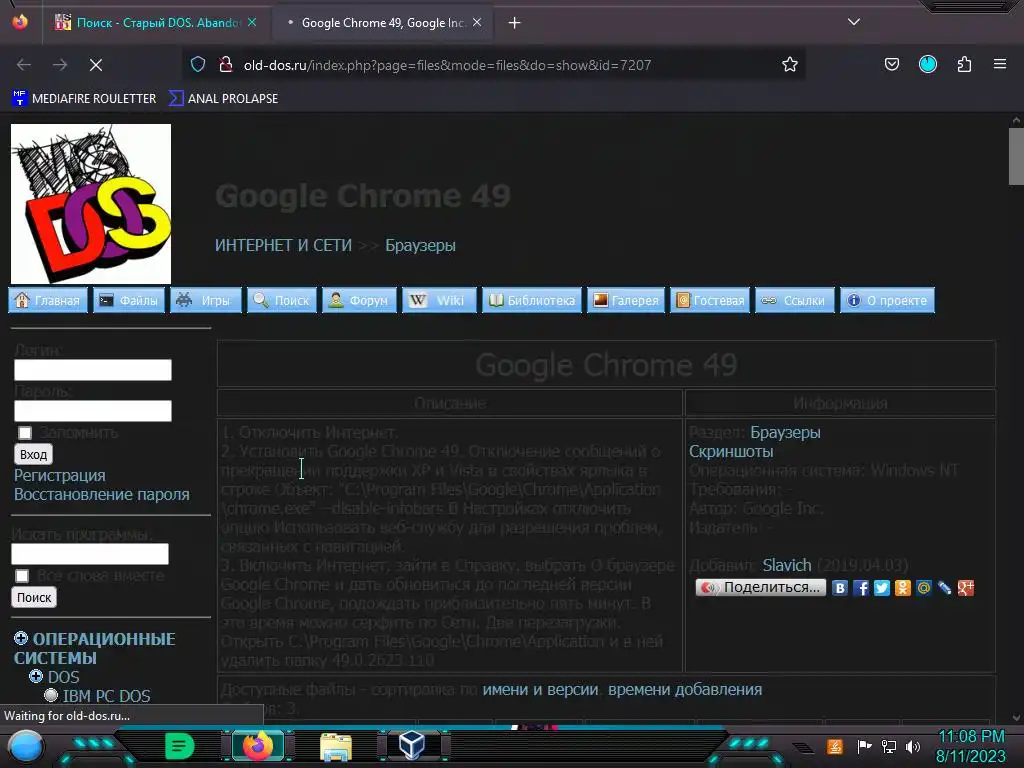Stop loading the page with X button
1024x768 pixels.
pyautogui.click(x=95, y=65)
